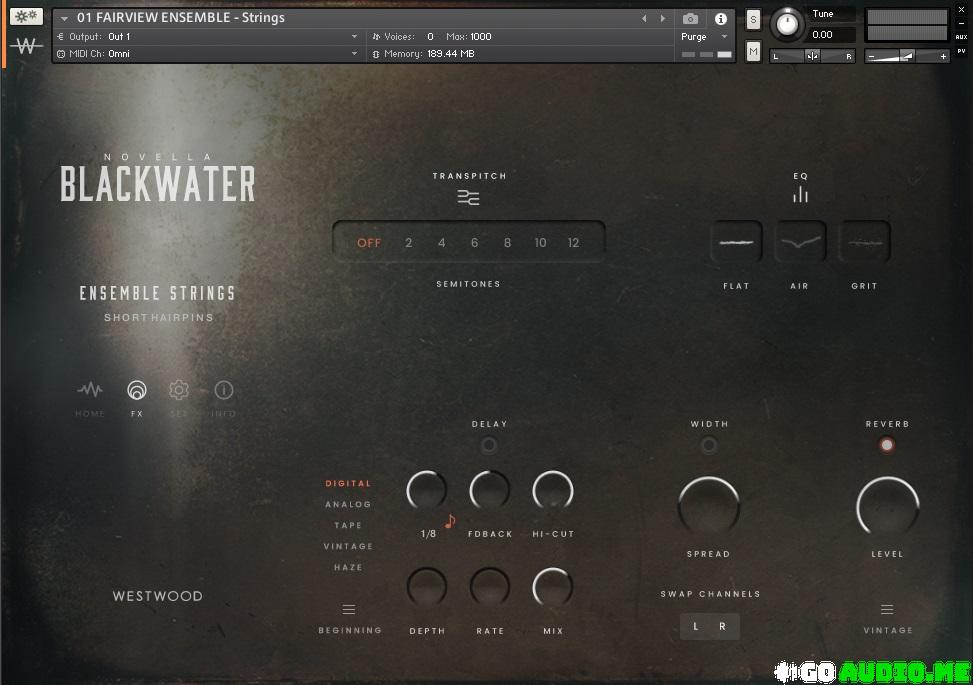Image resolution: width=973 pixels, height=685 pixels.
Task: Click the settings gear icon in the sidebar
Action: coord(179,390)
